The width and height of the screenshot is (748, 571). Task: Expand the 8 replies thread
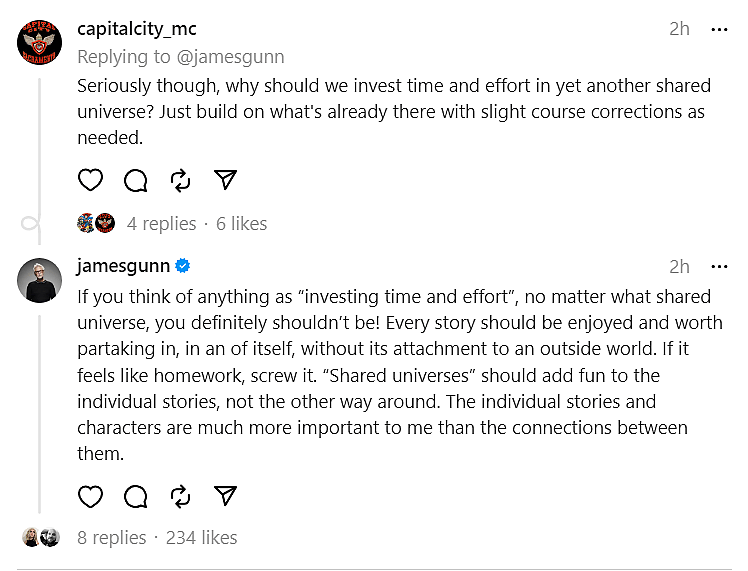click(112, 538)
